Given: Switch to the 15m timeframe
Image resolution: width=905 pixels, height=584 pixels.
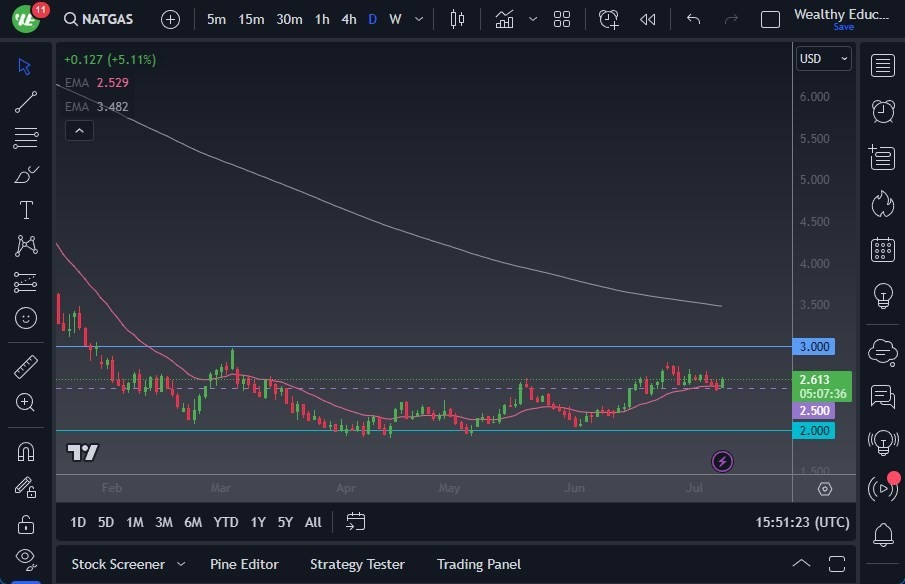Looking at the screenshot, I should pyautogui.click(x=251, y=19).
